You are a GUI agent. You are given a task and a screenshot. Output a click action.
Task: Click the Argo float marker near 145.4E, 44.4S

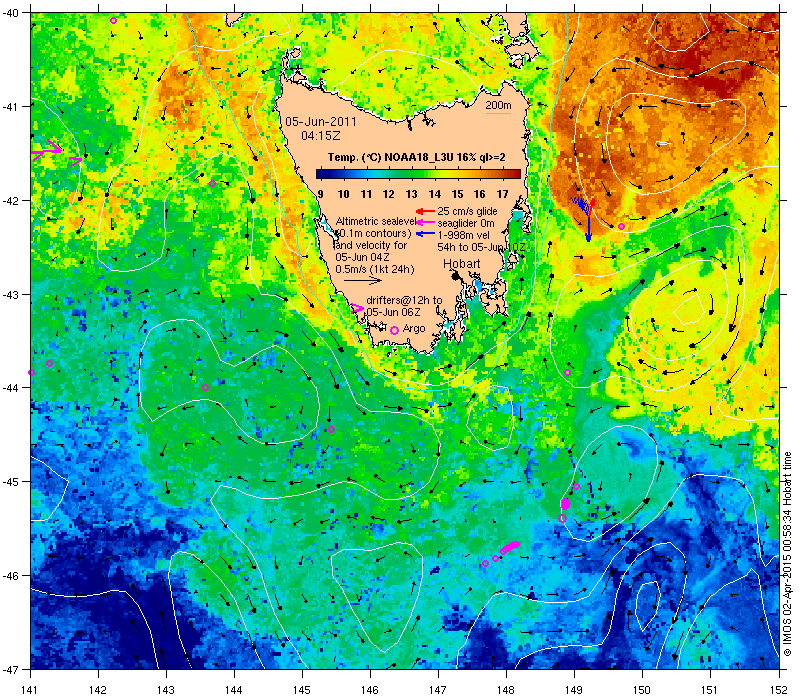[331, 430]
